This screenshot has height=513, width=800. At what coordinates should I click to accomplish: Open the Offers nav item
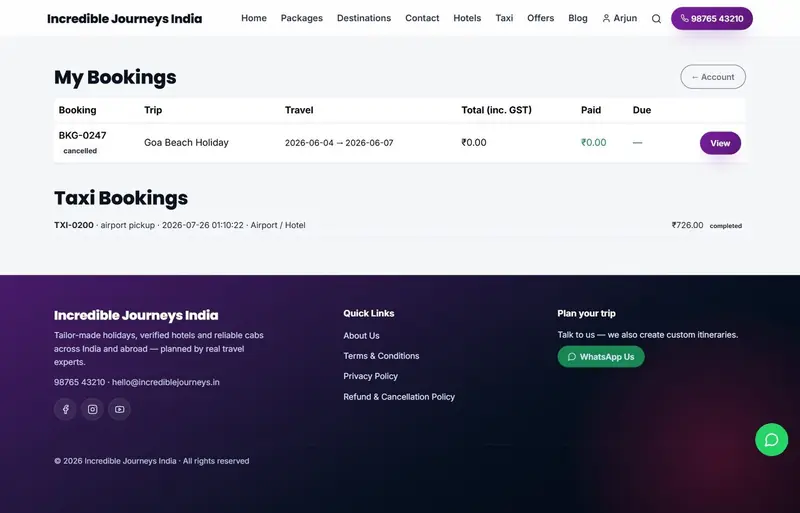coord(540,18)
